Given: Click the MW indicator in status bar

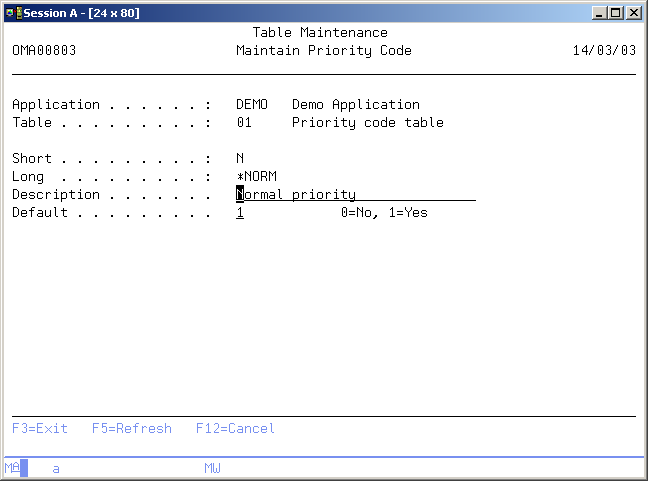Looking at the screenshot, I should pyautogui.click(x=212, y=468).
